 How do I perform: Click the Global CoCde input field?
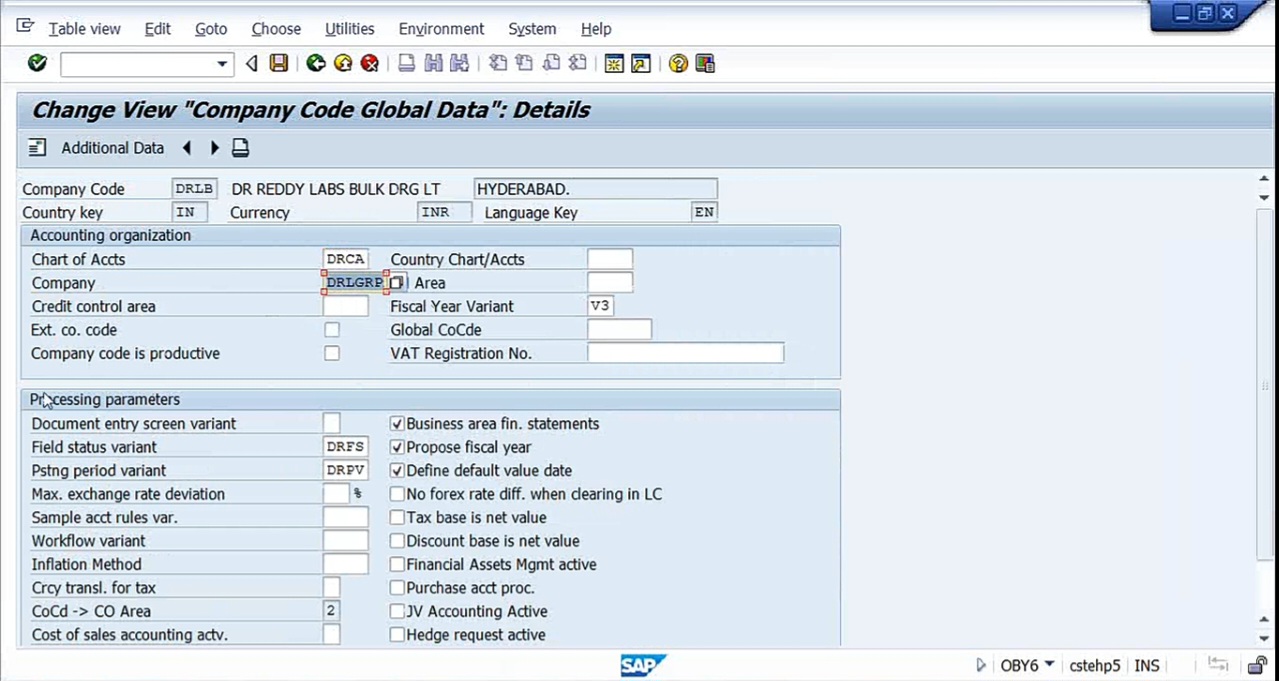(619, 330)
